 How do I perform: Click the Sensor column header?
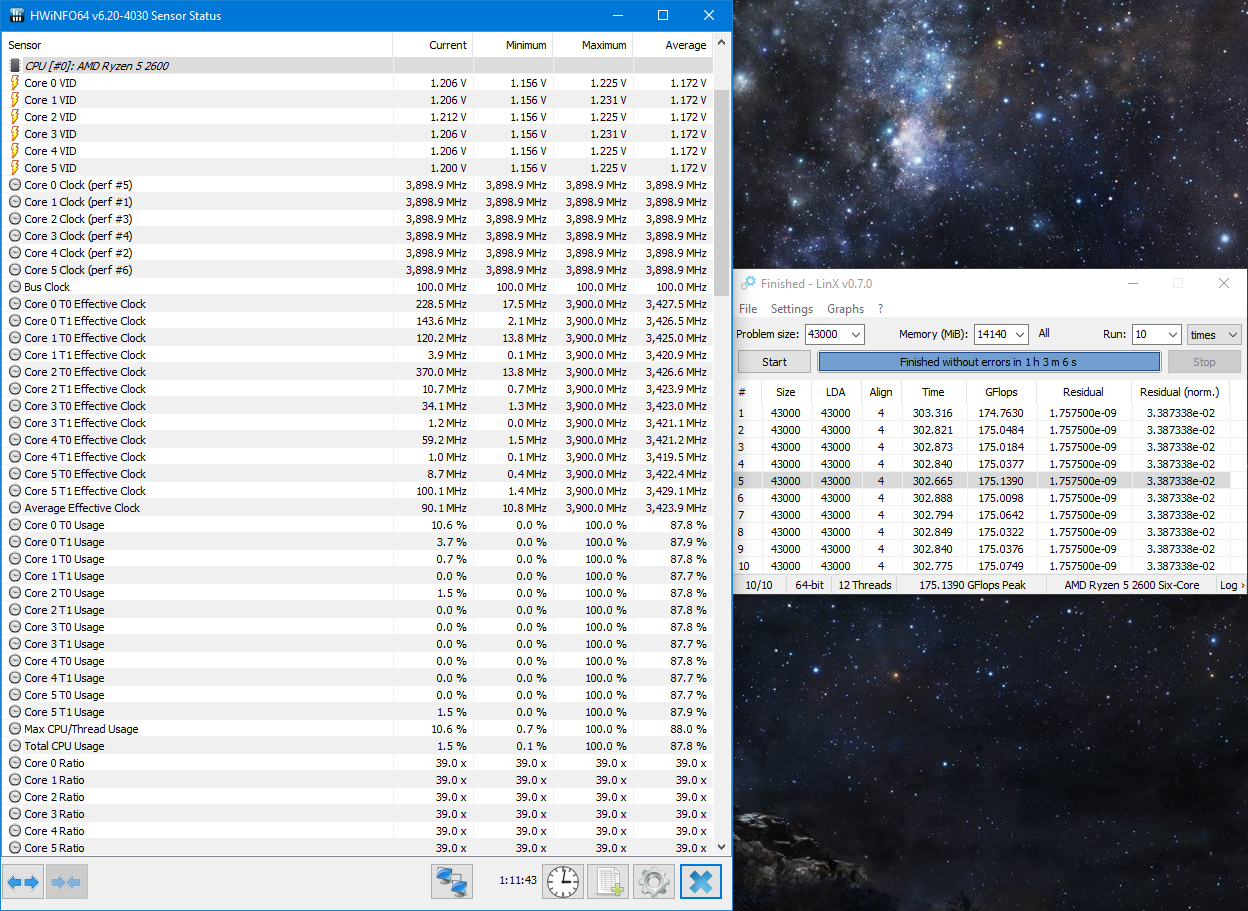tap(197, 45)
